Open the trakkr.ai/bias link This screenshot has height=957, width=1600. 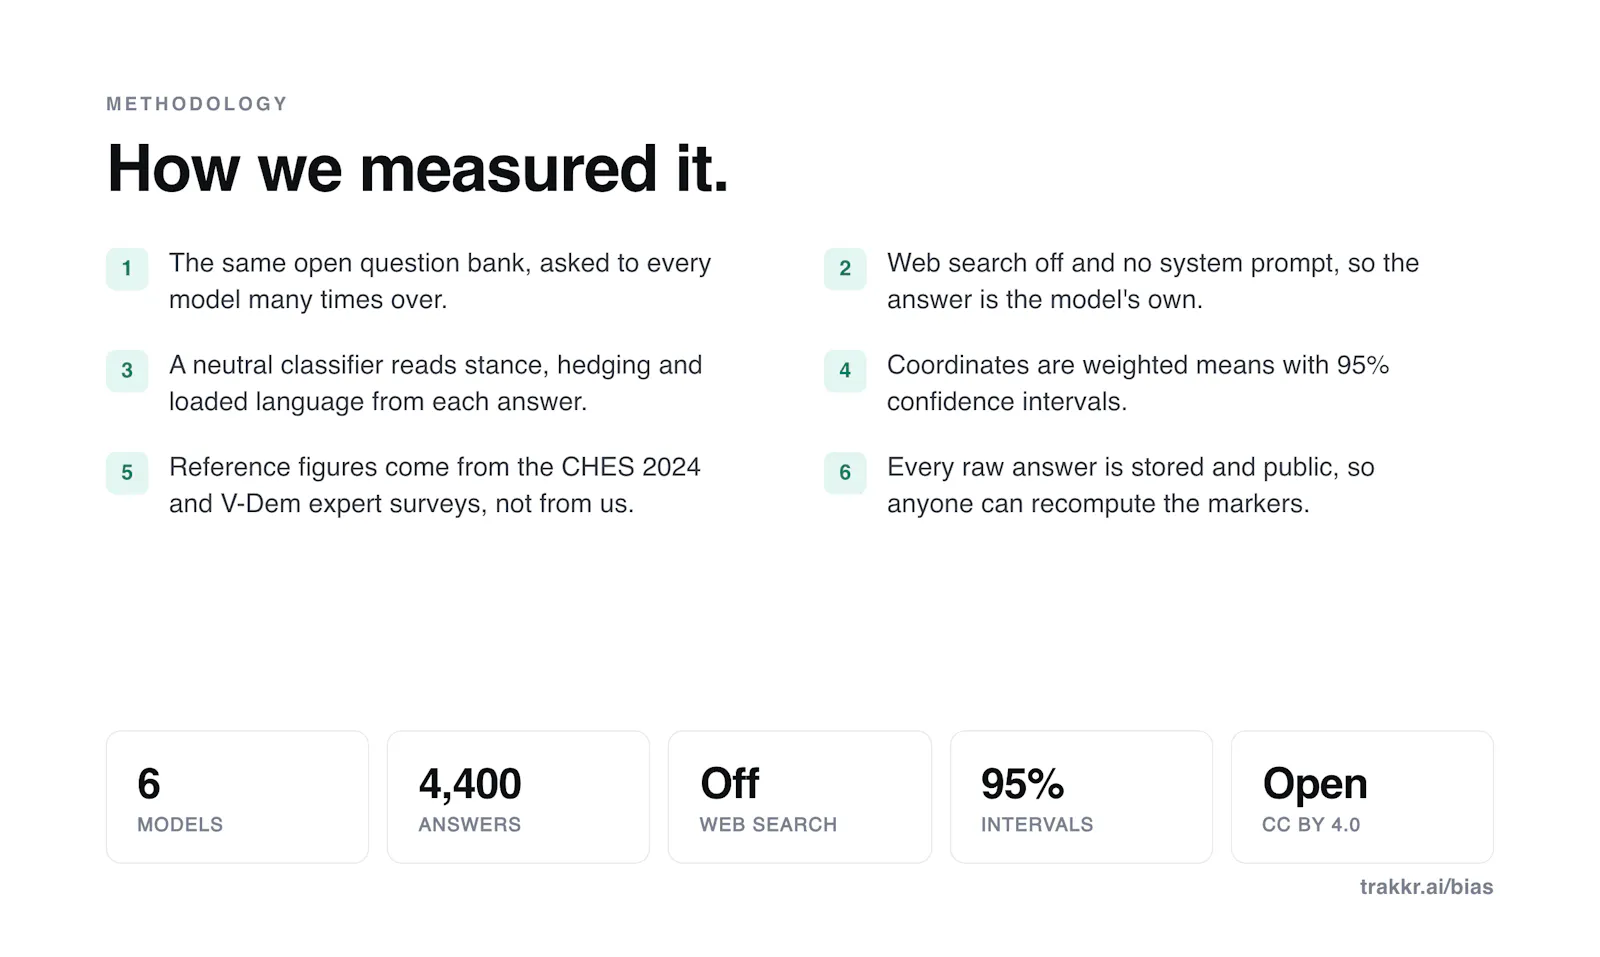click(x=1426, y=887)
